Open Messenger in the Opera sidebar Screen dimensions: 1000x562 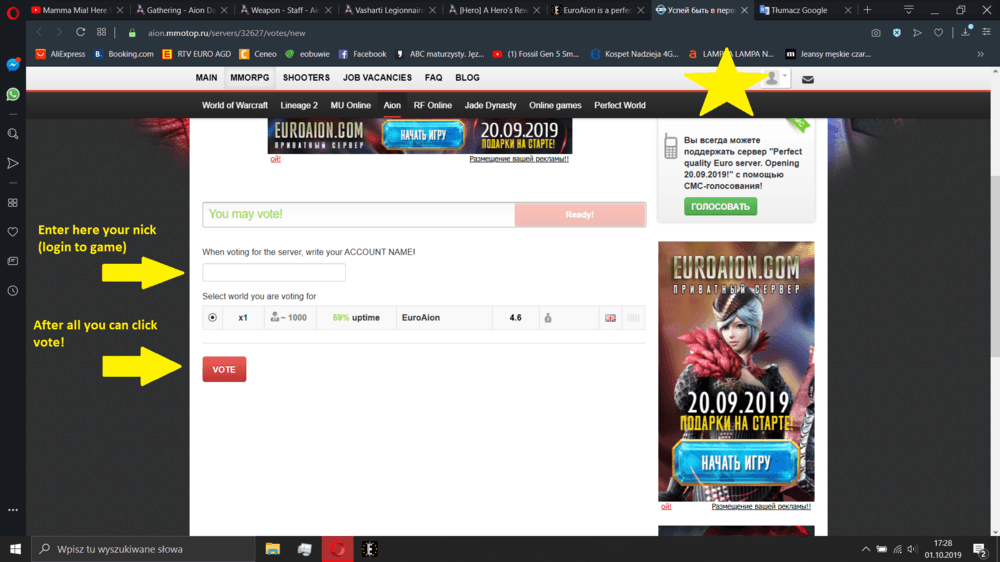[x=13, y=65]
